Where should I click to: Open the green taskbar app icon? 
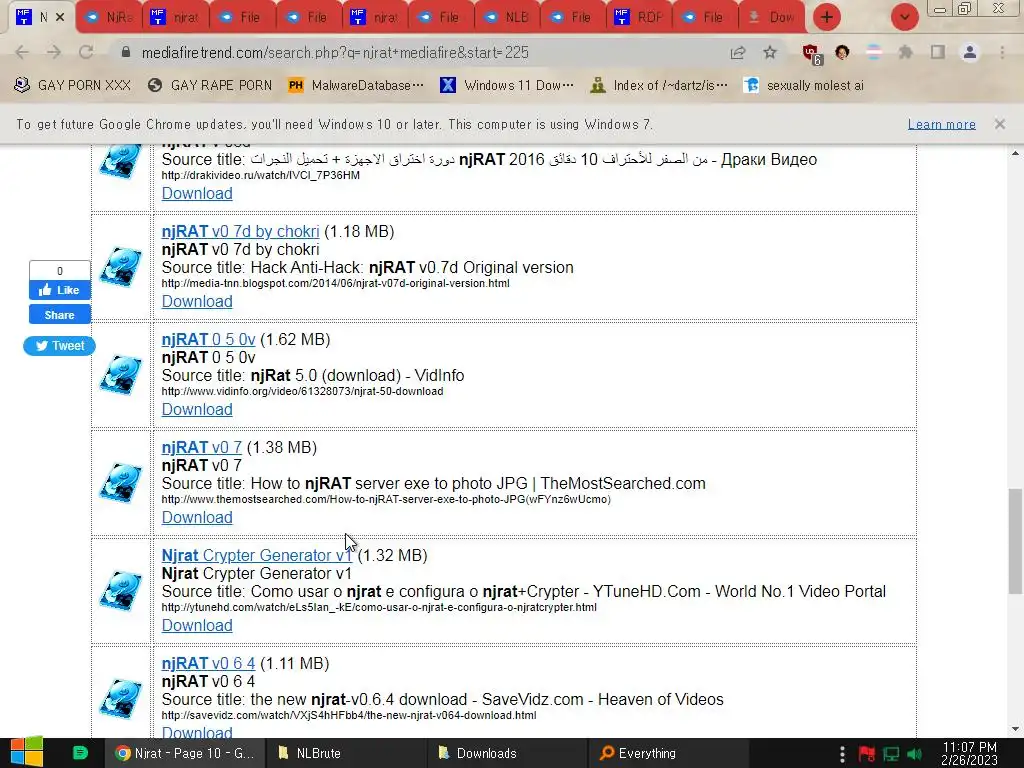pyautogui.click(x=80, y=753)
